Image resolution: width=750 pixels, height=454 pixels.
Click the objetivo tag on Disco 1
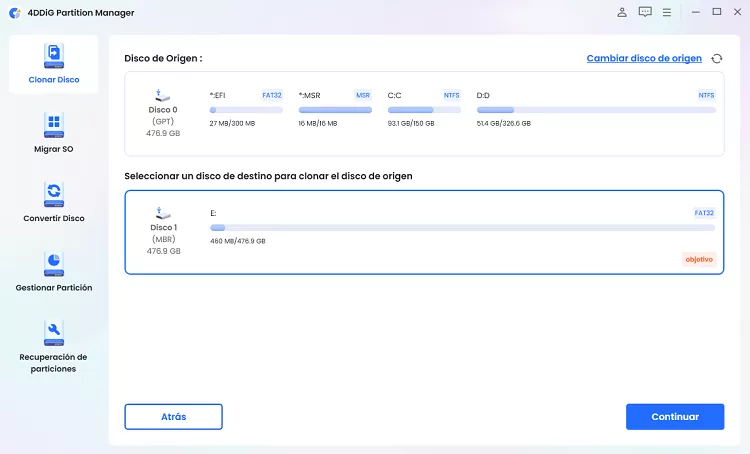(699, 259)
